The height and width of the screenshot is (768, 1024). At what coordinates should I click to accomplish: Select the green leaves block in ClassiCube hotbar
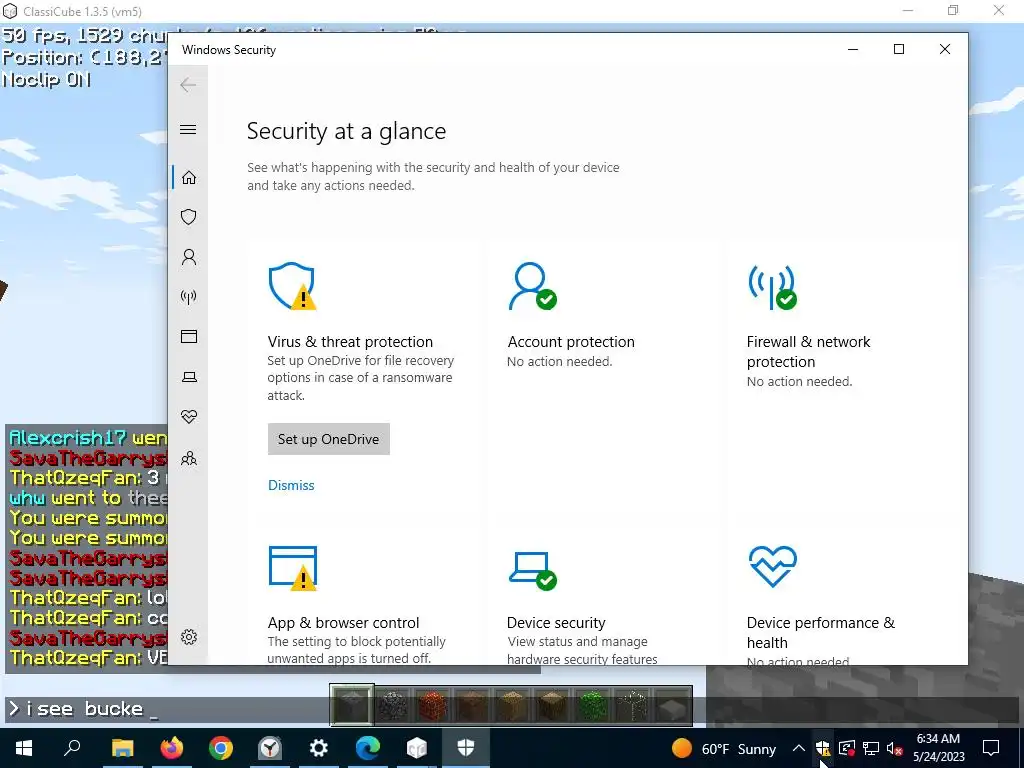pos(592,706)
